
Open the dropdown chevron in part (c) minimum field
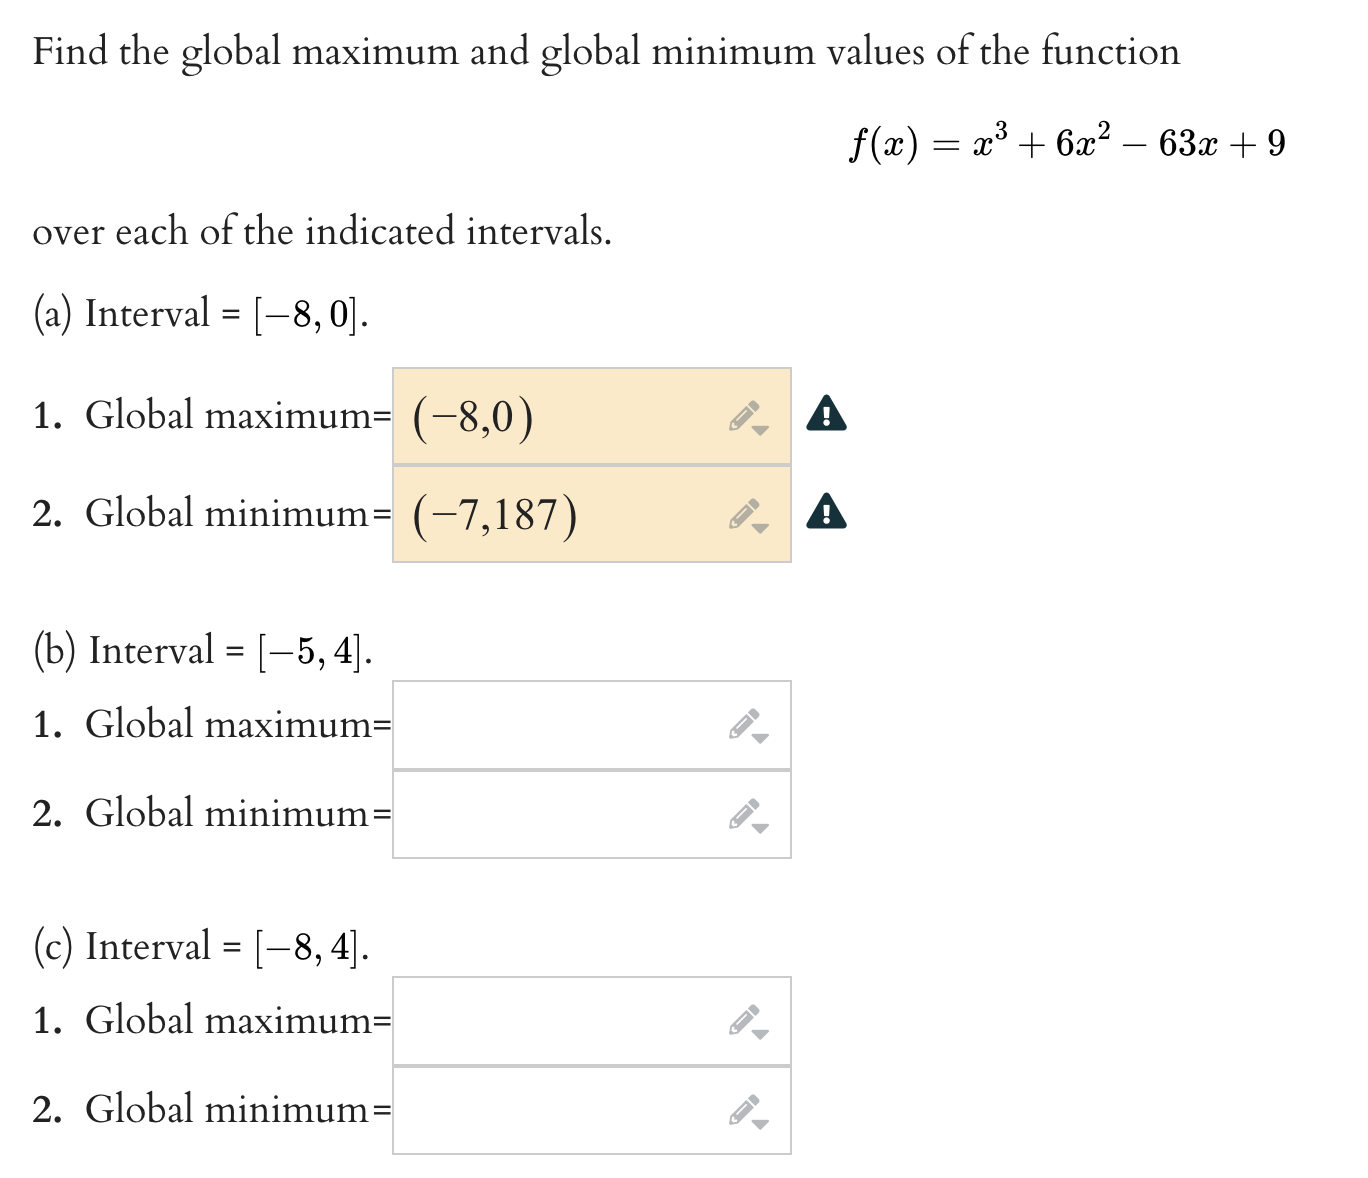pos(761,1123)
